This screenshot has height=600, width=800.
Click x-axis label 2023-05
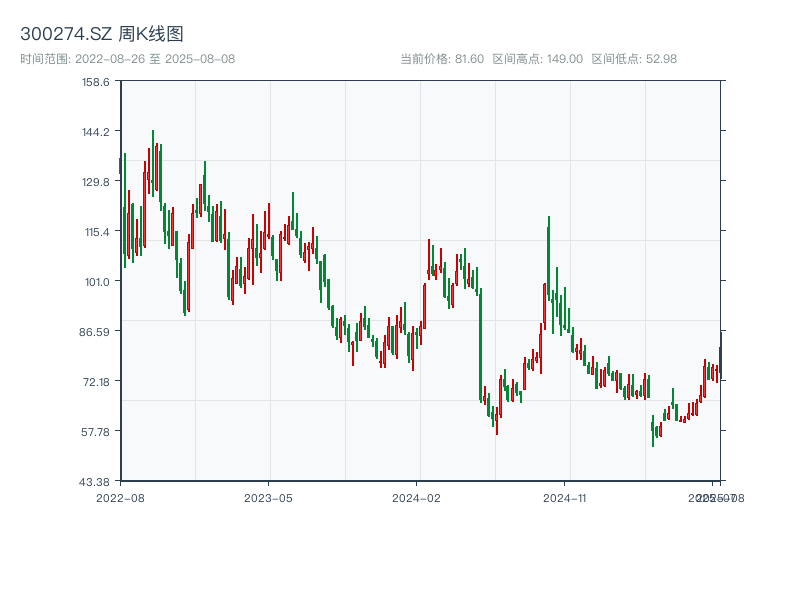tap(268, 498)
